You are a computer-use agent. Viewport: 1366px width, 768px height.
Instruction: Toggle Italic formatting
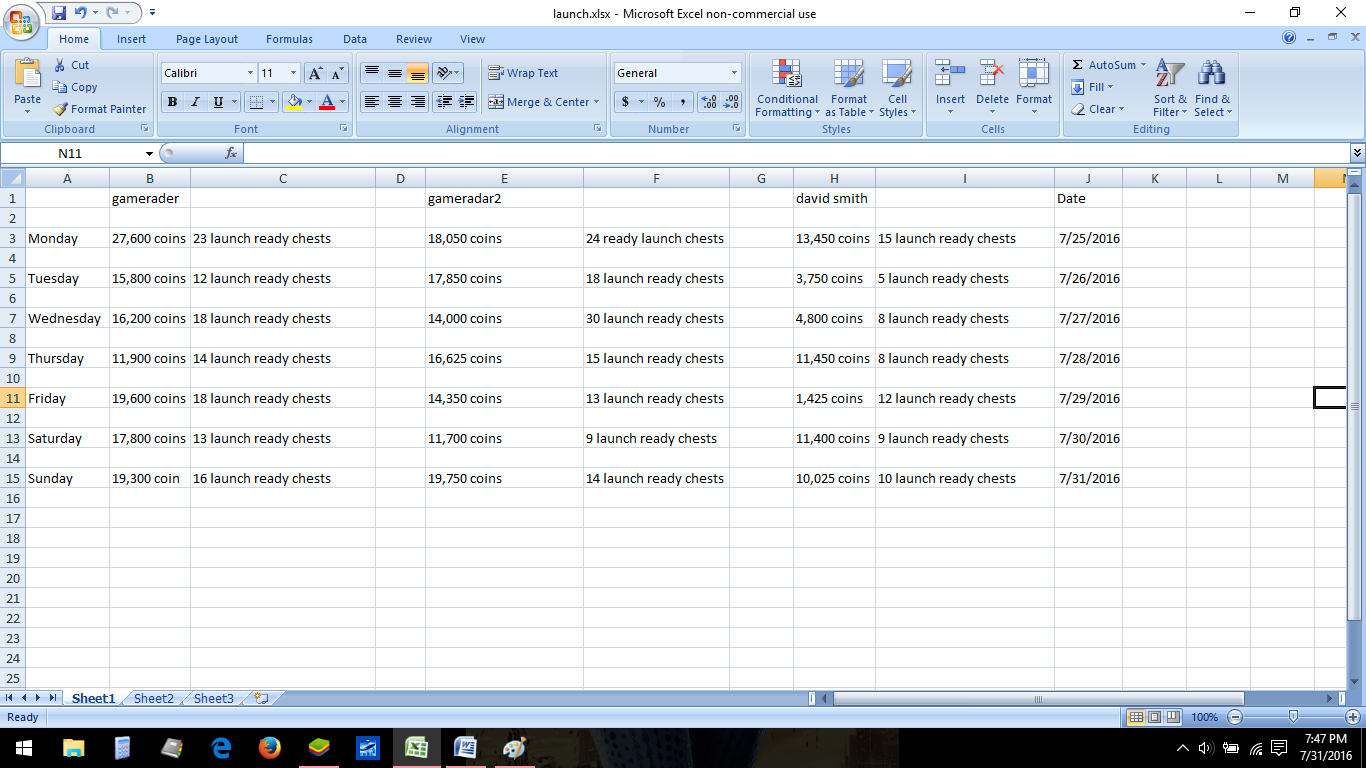[x=195, y=102]
